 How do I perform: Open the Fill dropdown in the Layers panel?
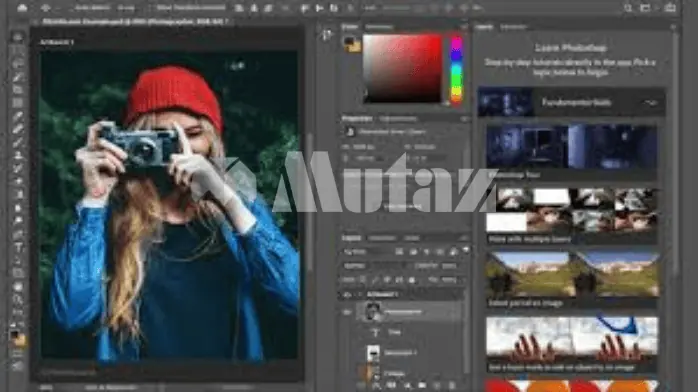449,280
